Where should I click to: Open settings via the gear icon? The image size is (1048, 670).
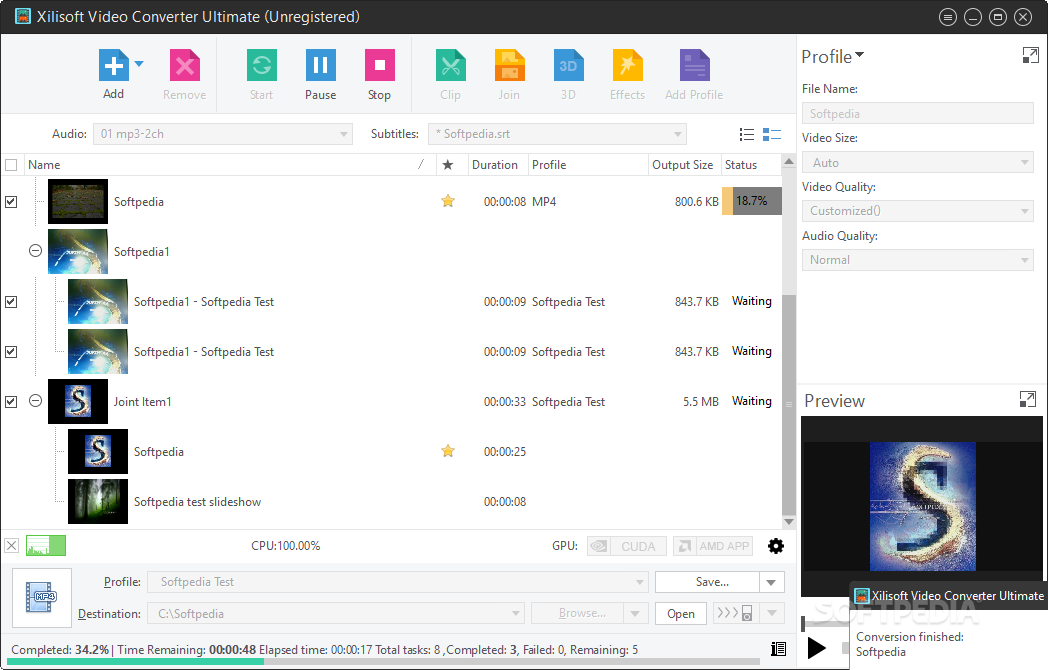(775, 546)
